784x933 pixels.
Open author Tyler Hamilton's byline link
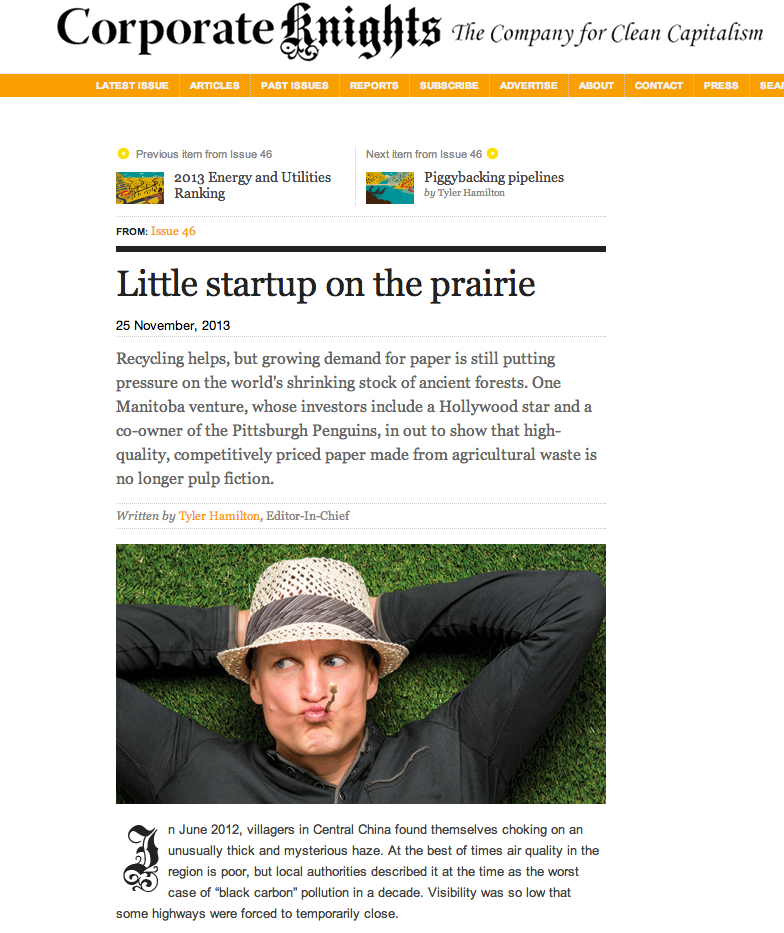[219, 516]
